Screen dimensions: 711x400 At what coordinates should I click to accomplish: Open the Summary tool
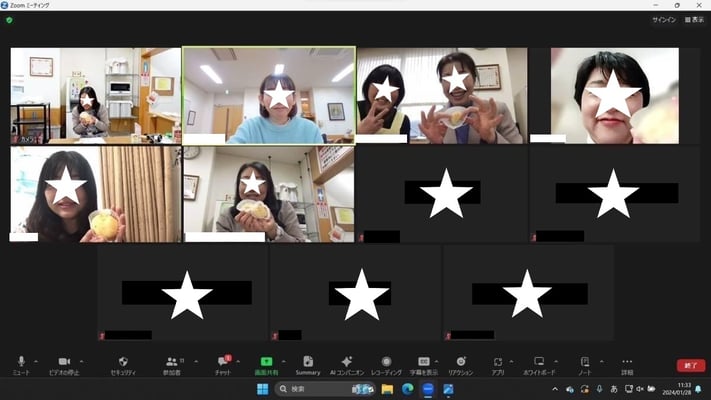click(307, 362)
